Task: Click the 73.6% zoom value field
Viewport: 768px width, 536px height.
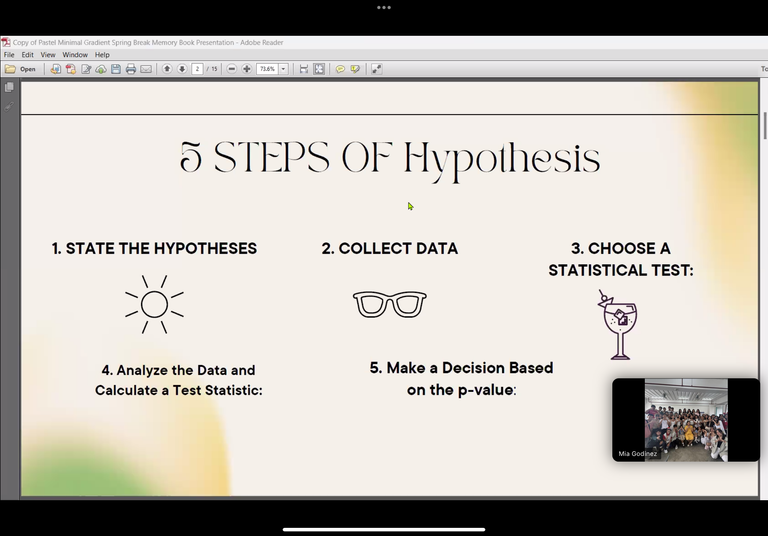Action: [x=267, y=69]
